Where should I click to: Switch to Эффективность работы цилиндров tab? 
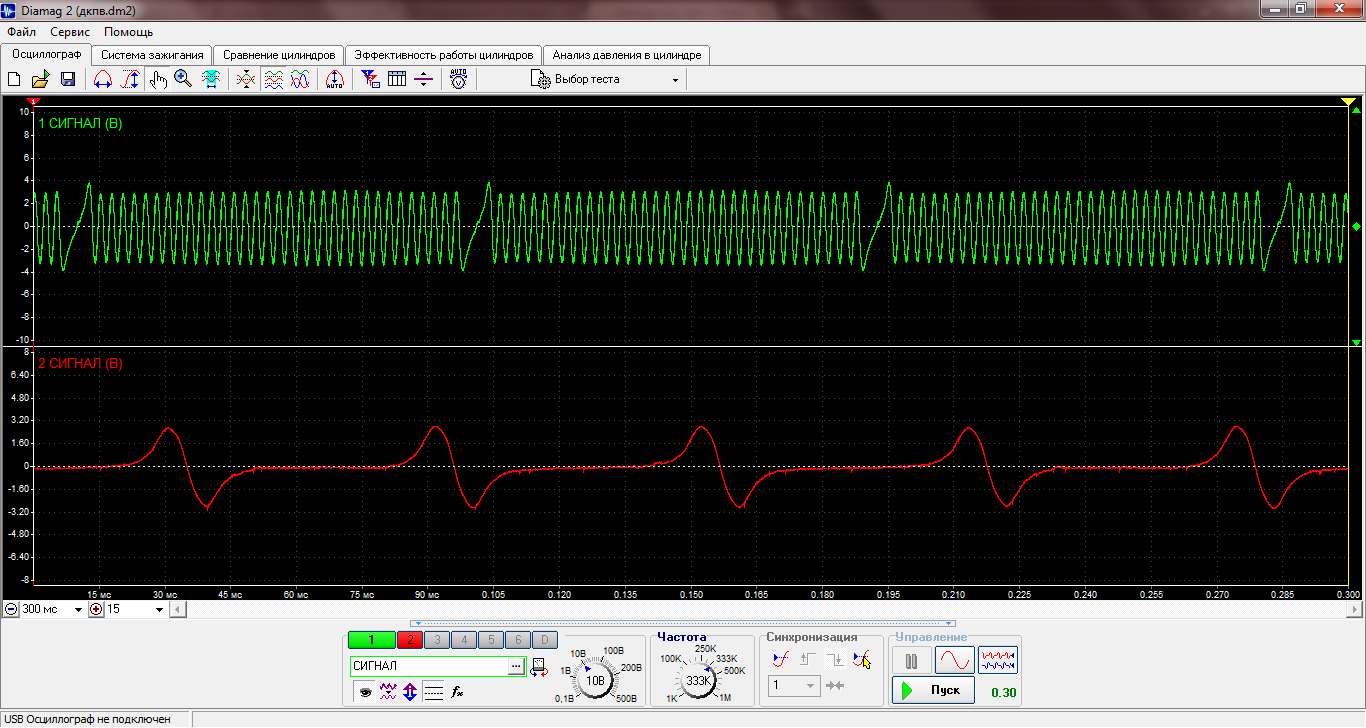[x=444, y=55]
